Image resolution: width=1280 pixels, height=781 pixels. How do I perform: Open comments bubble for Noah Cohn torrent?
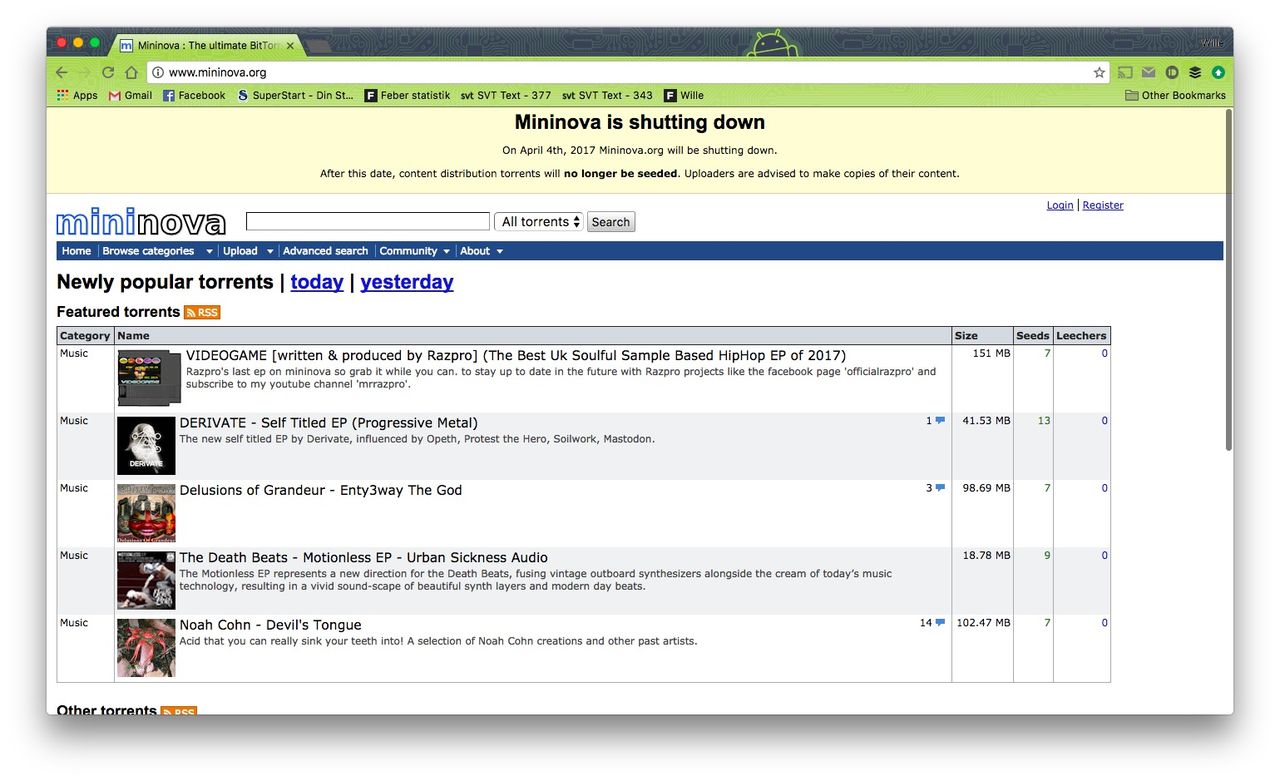940,623
